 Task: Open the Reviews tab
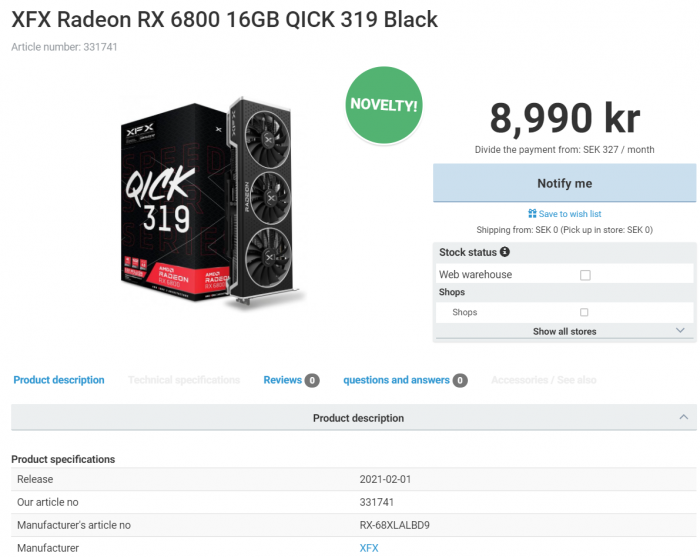click(282, 380)
